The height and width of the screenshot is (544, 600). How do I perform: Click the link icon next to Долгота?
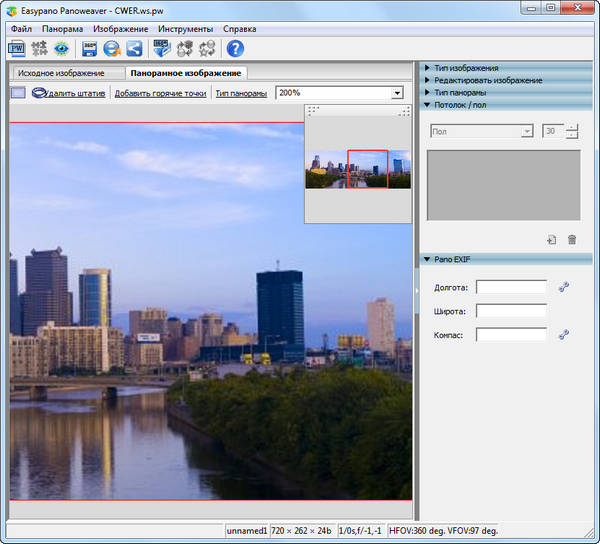click(564, 288)
